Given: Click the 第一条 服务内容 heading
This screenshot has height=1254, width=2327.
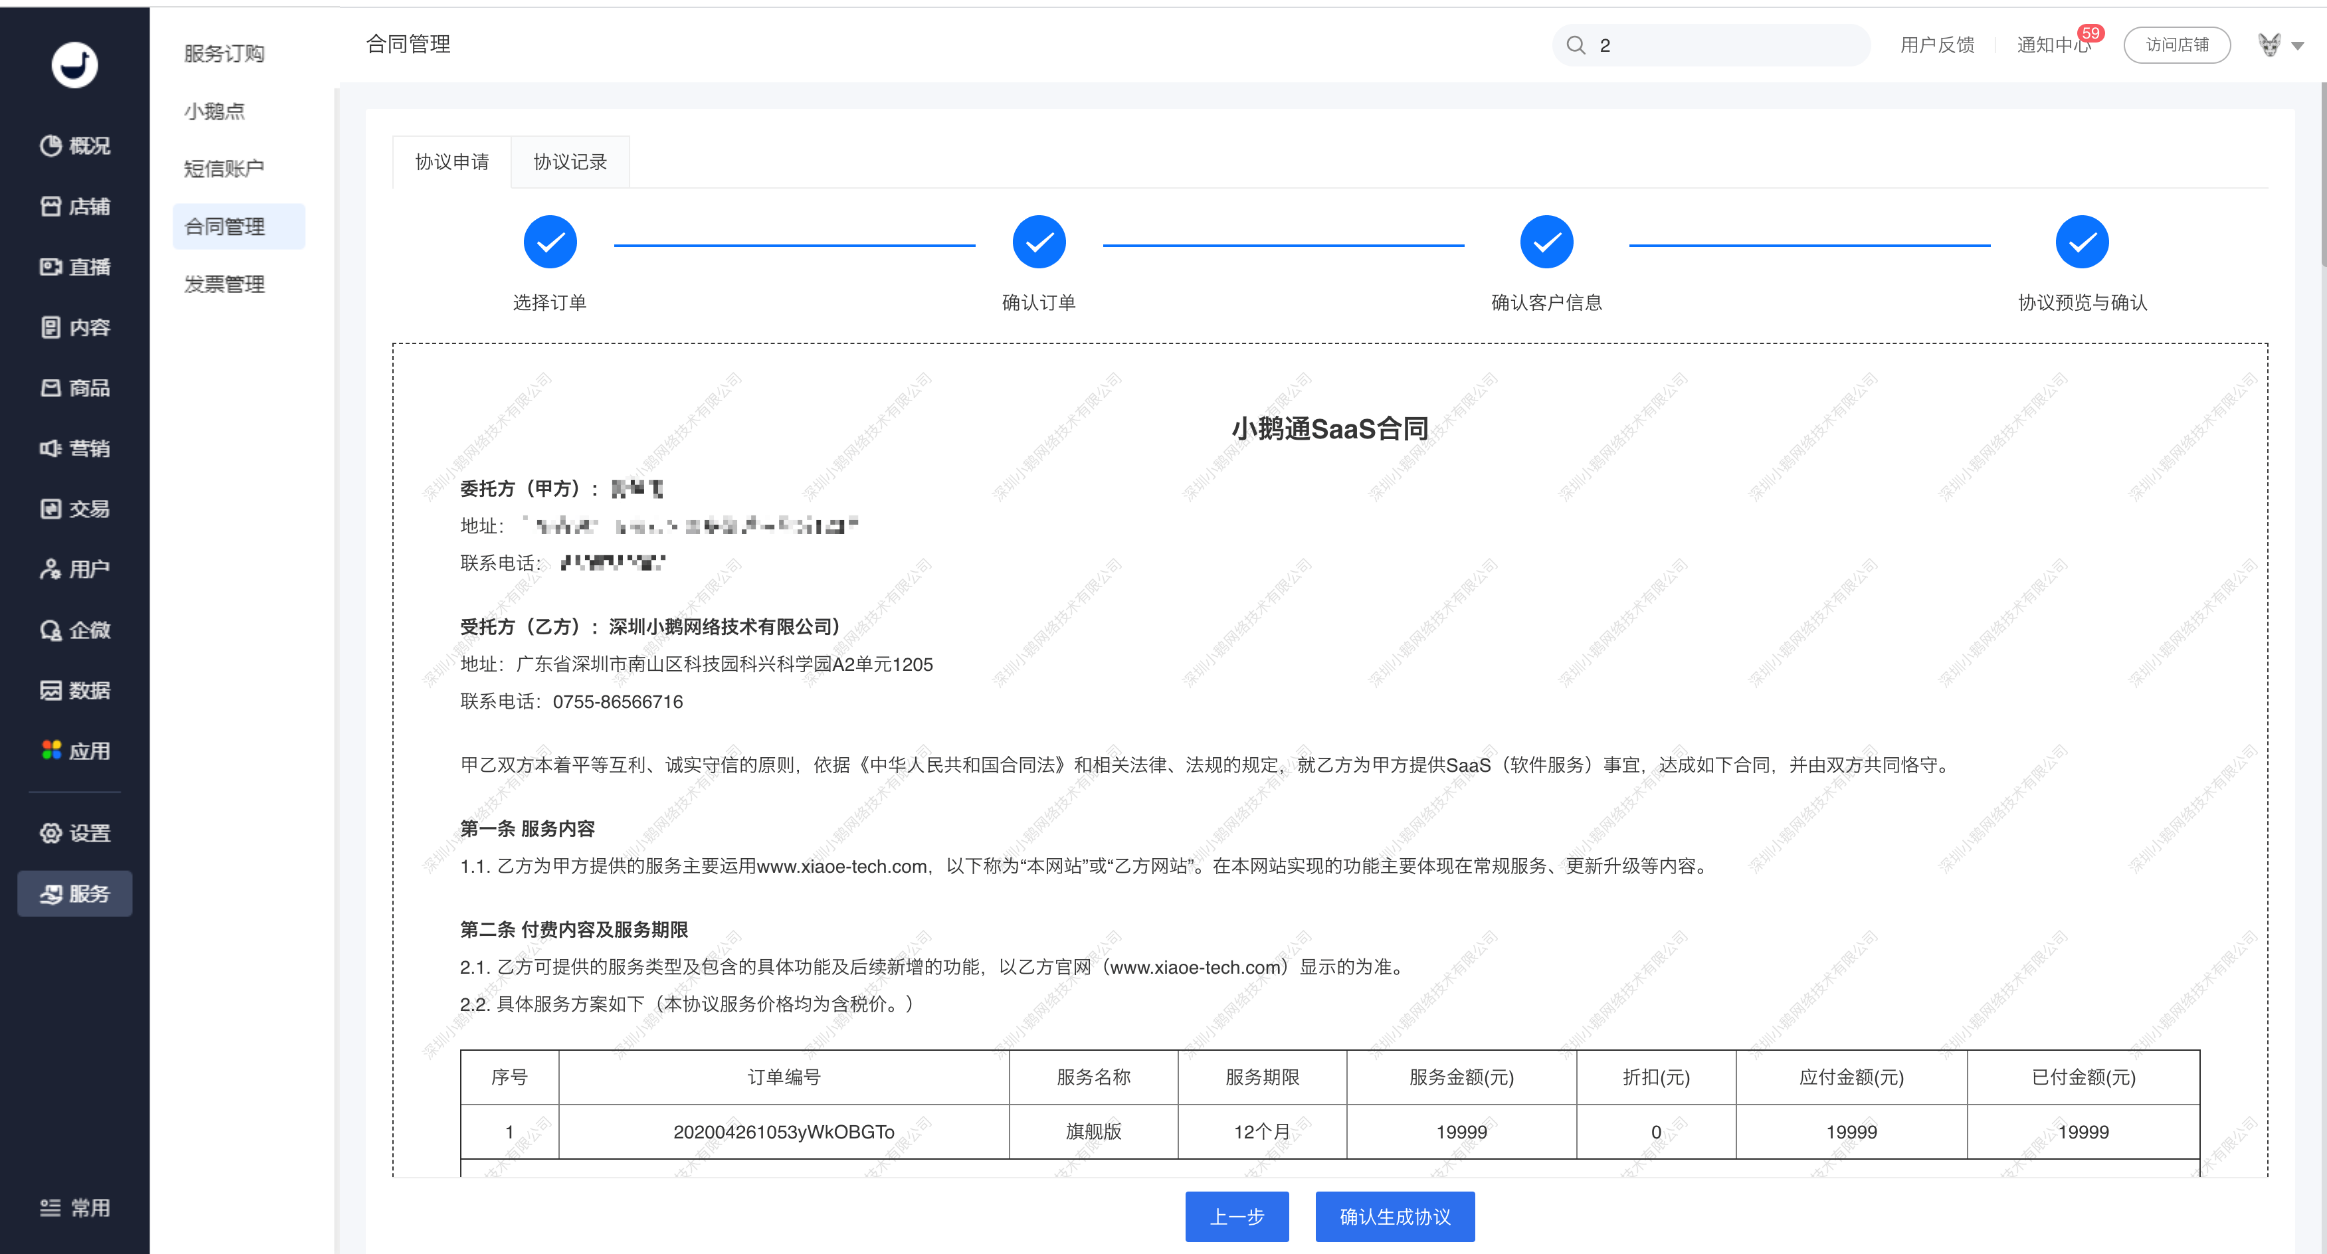Looking at the screenshot, I should (527, 829).
